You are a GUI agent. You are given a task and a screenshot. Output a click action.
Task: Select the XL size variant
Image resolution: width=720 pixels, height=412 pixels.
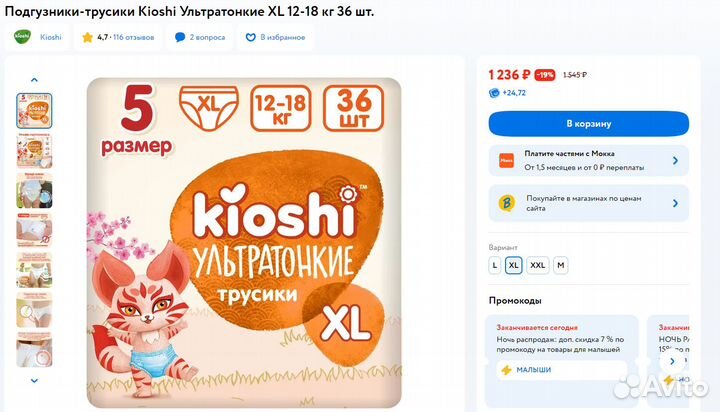tap(514, 265)
